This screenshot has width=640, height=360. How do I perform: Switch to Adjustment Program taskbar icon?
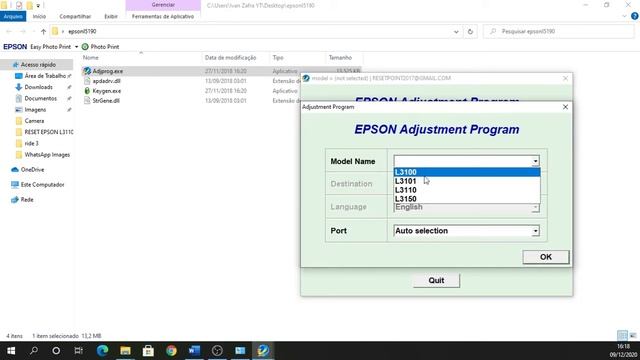point(263,351)
